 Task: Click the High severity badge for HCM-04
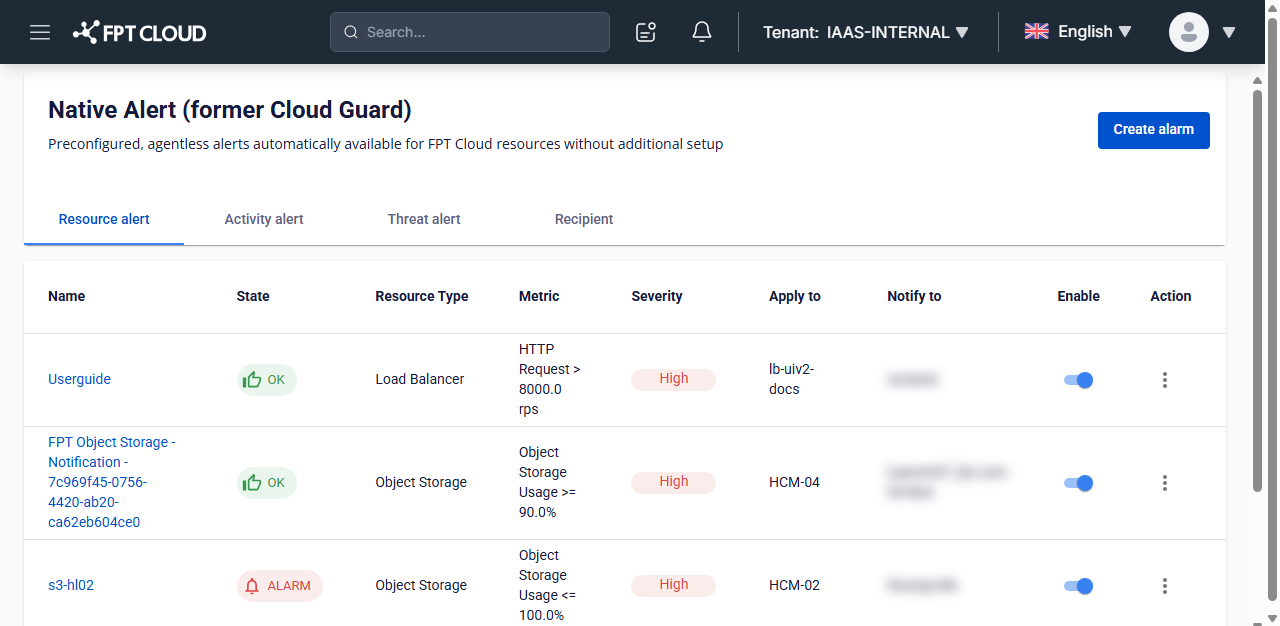pos(673,482)
